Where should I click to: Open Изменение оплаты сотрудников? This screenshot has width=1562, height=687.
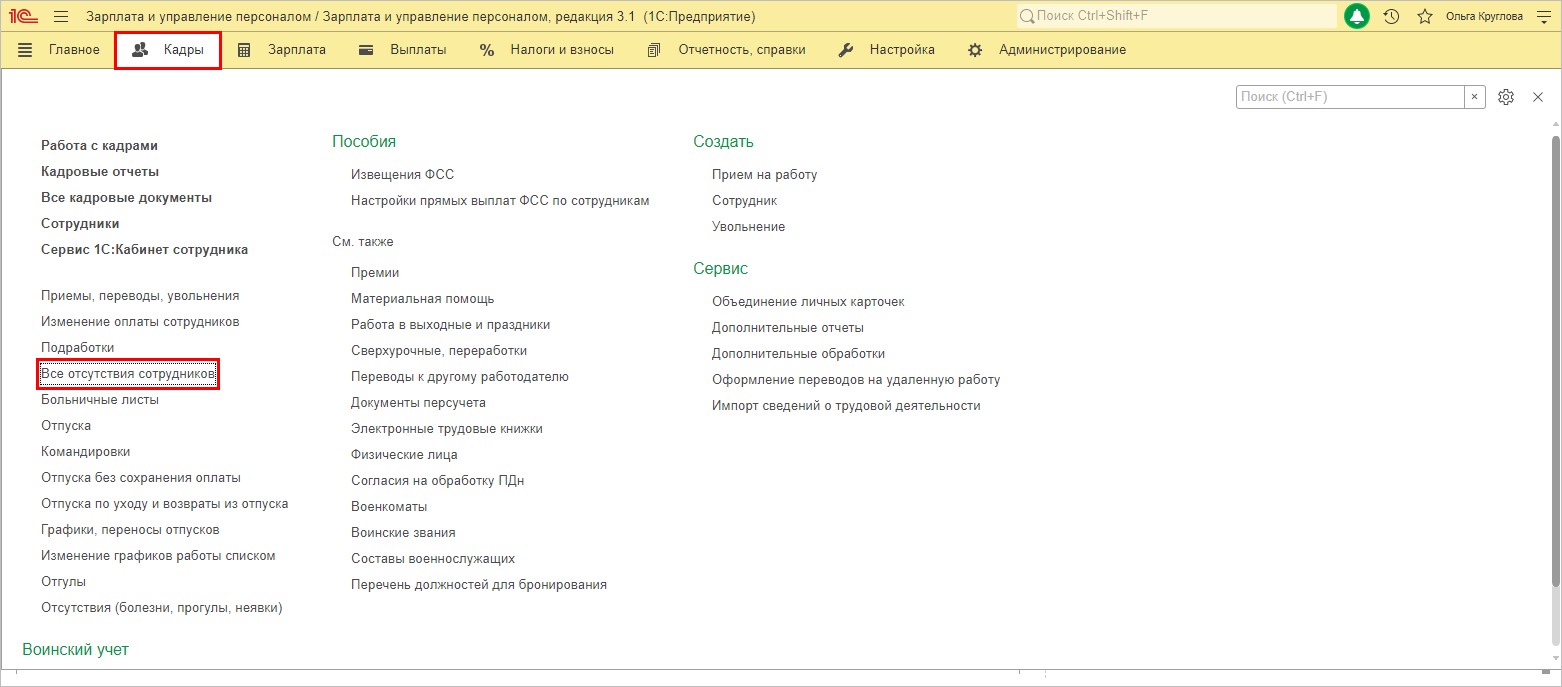(140, 322)
